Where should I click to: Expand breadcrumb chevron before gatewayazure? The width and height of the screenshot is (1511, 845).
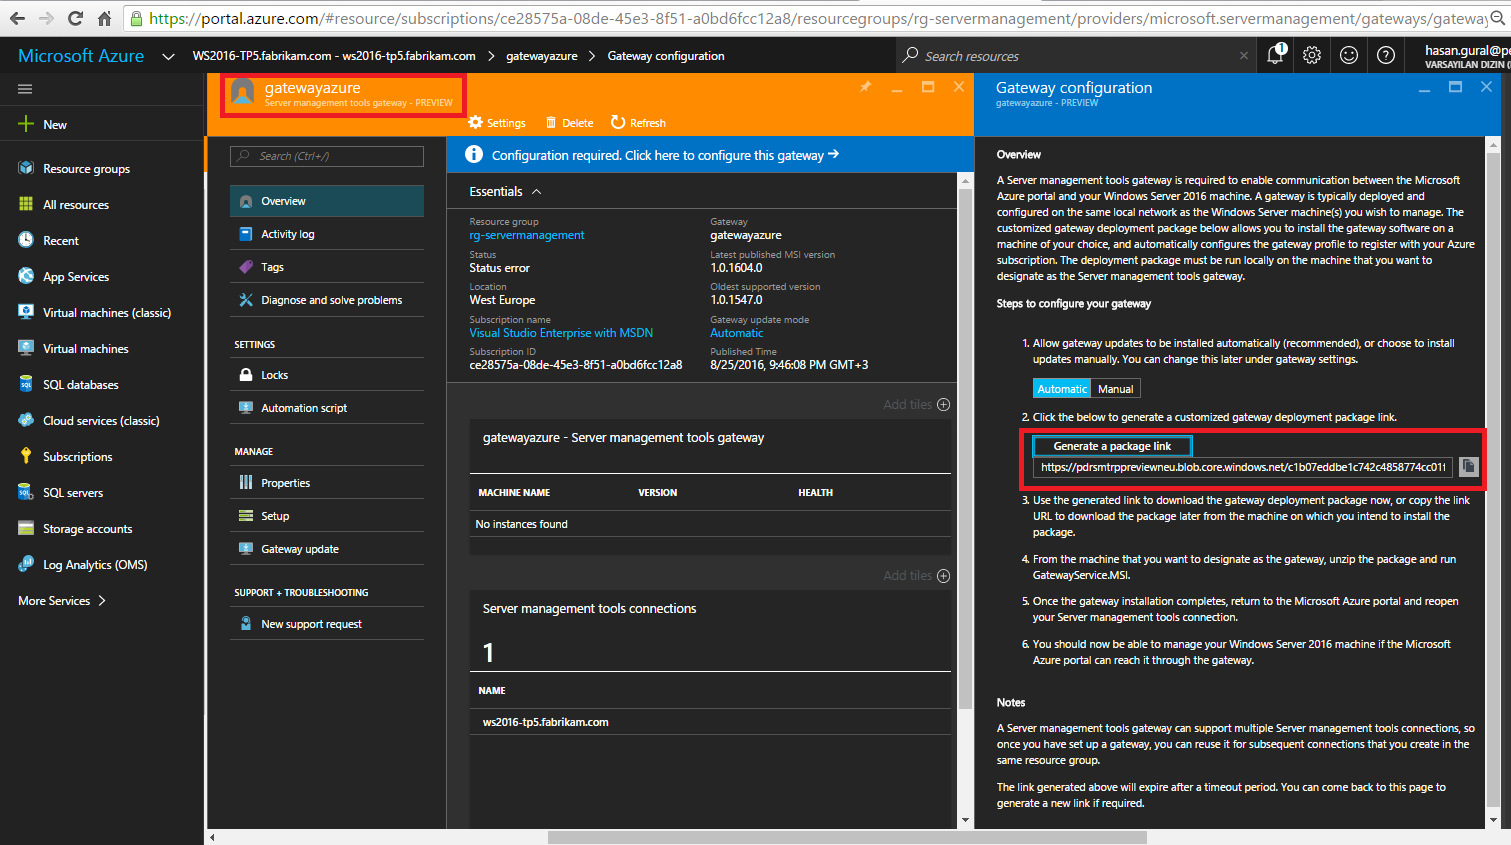click(x=491, y=56)
